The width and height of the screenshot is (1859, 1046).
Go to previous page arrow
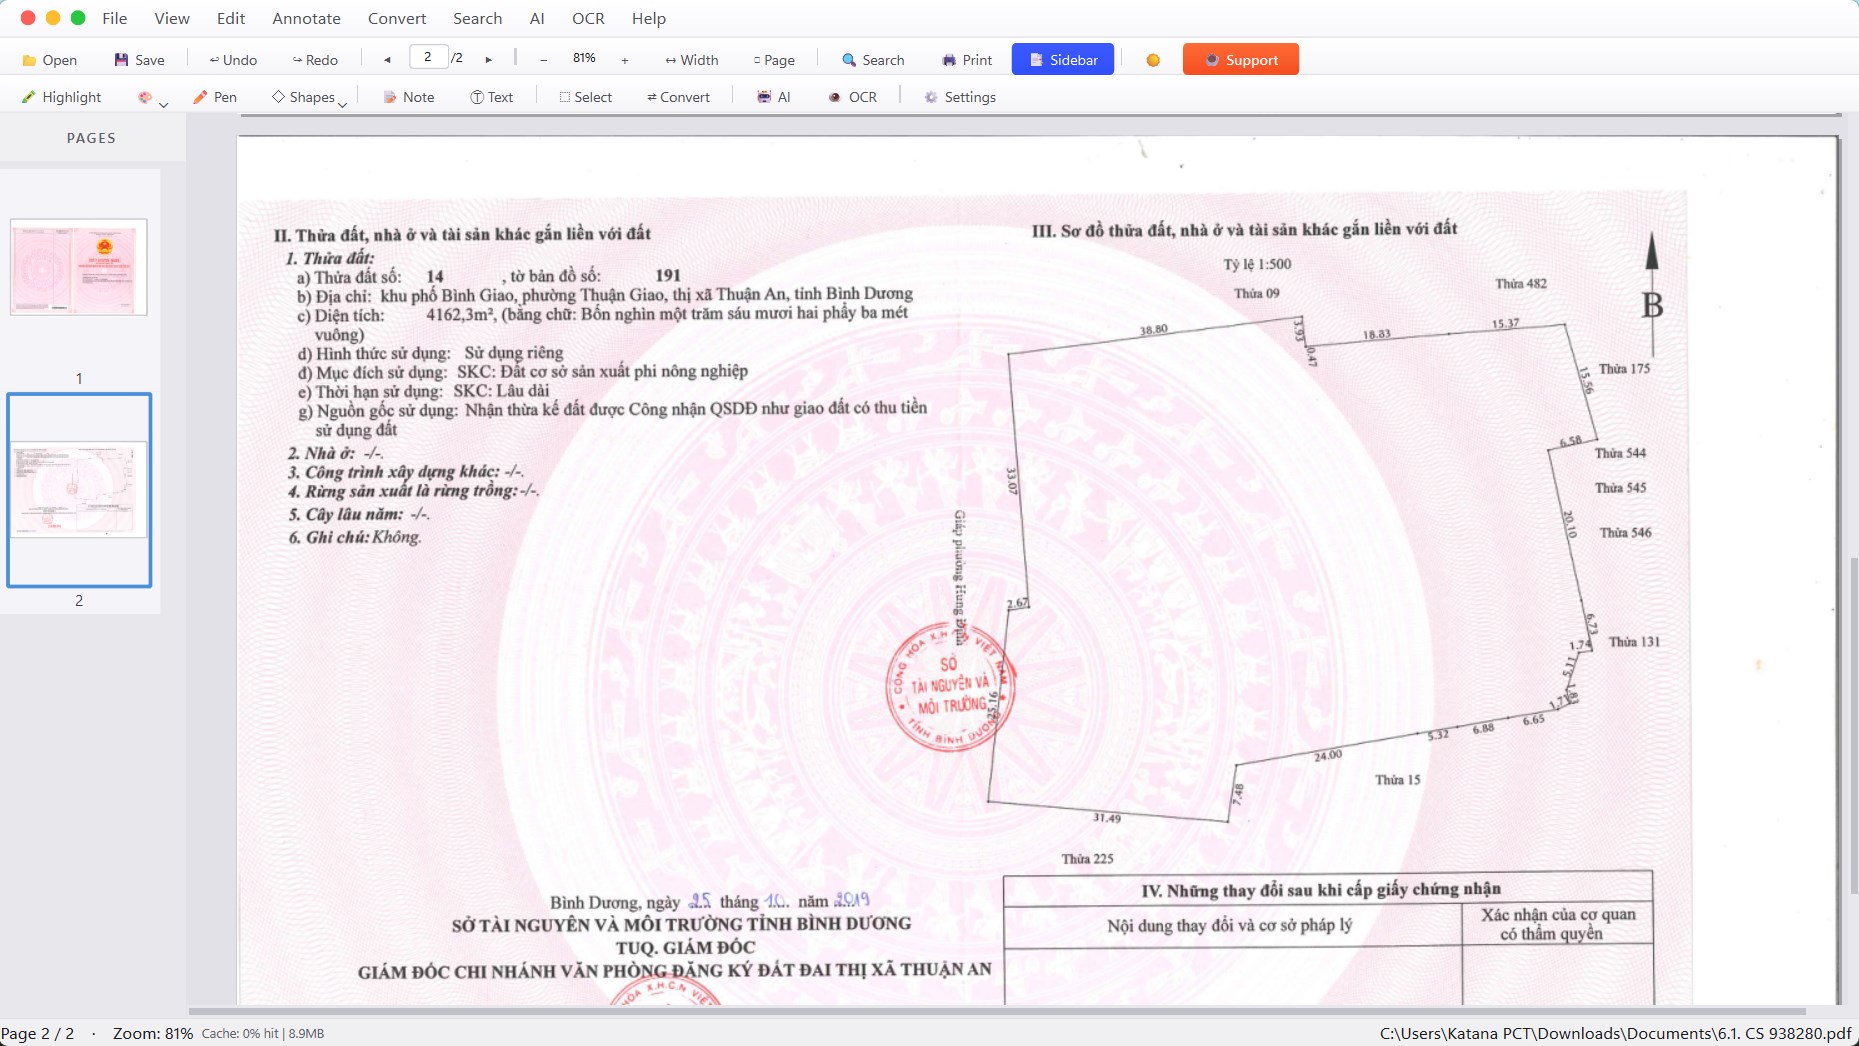tap(387, 60)
